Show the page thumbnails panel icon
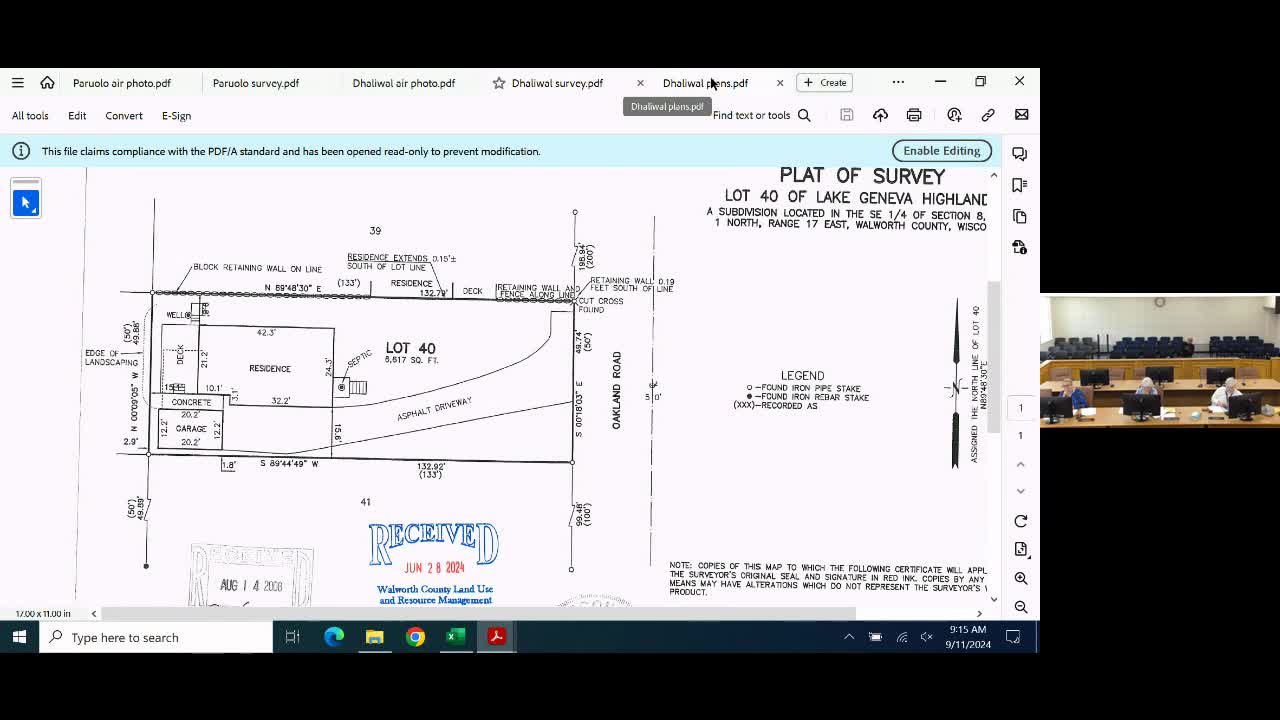Screen dimensions: 1280x720 coord(1020,216)
